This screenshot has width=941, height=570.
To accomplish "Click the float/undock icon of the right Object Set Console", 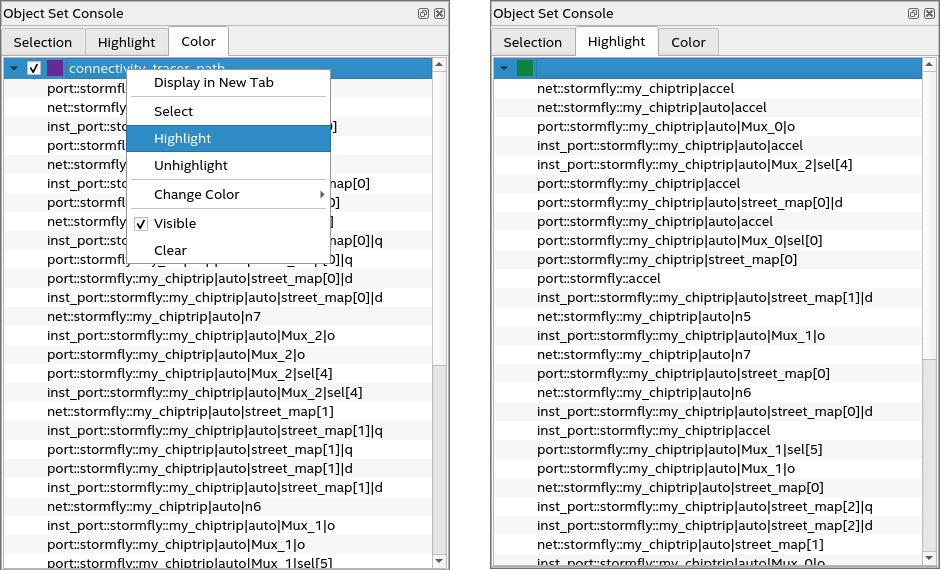I will (913, 14).
